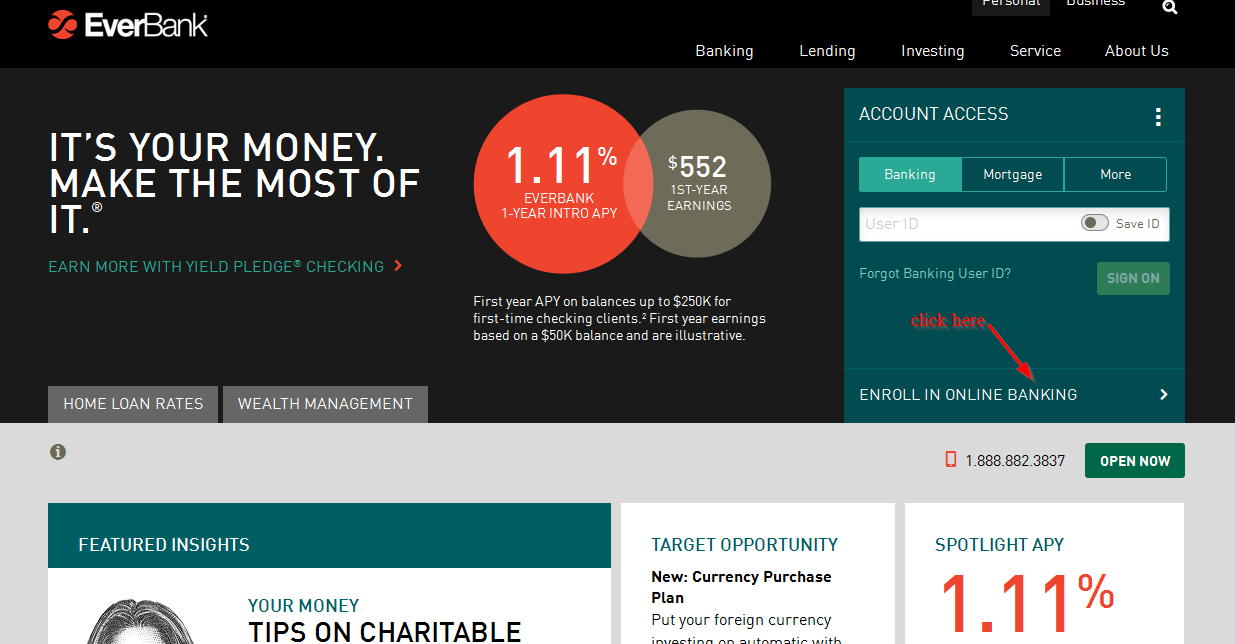Open the Banking menu
1235x644 pixels.
[724, 51]
